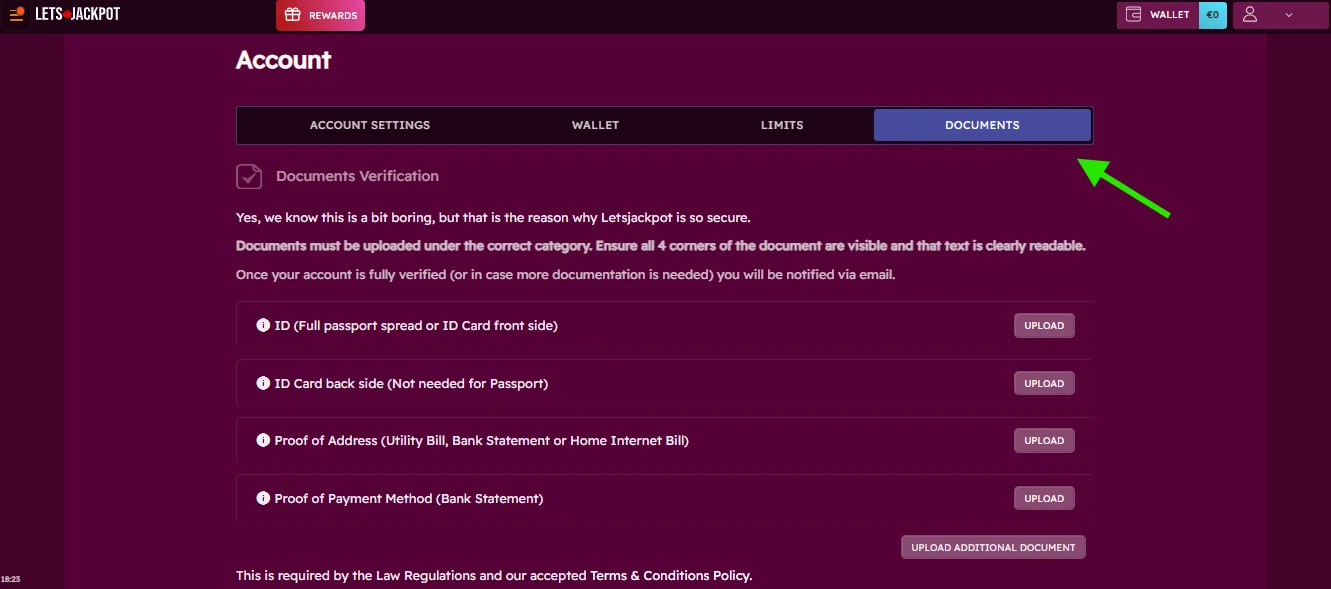Click the wallet icon in header
The width and height of the screenshot is (1331, 589).
[x=1134, y=15]
